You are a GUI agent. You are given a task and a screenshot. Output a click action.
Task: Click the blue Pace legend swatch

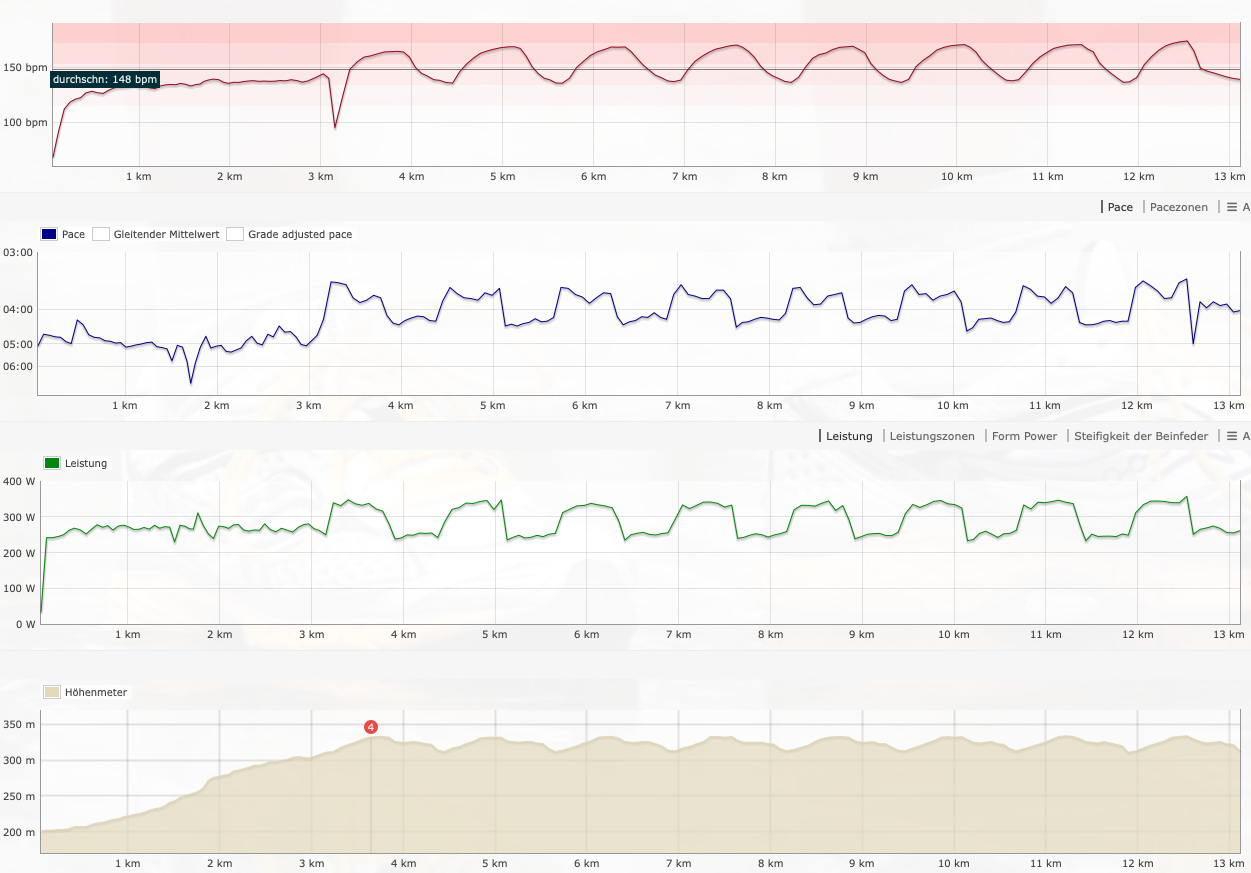pyautogui.click(x=49, y=234)
